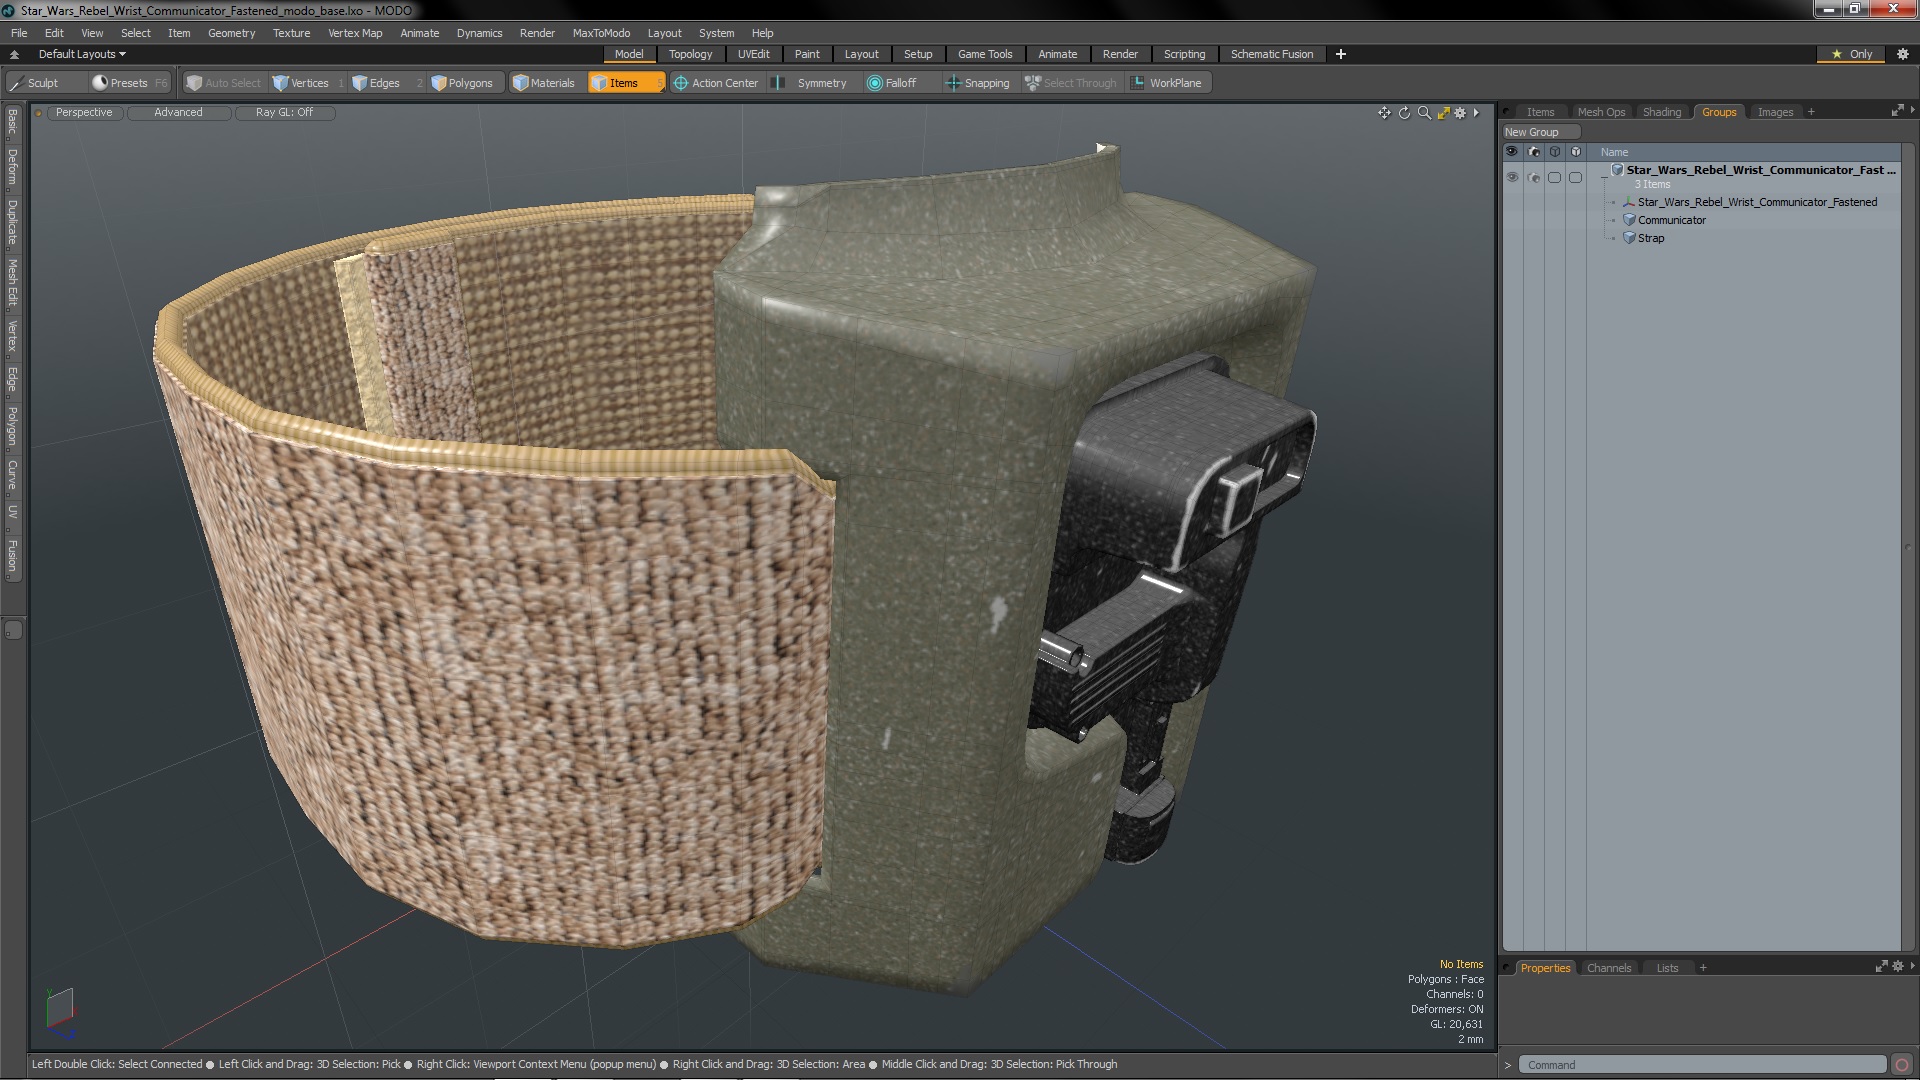1920x1080 pixels.
Task: Toggle the third column checkbox of Star_Wars group
Action: click(1554, 177)
